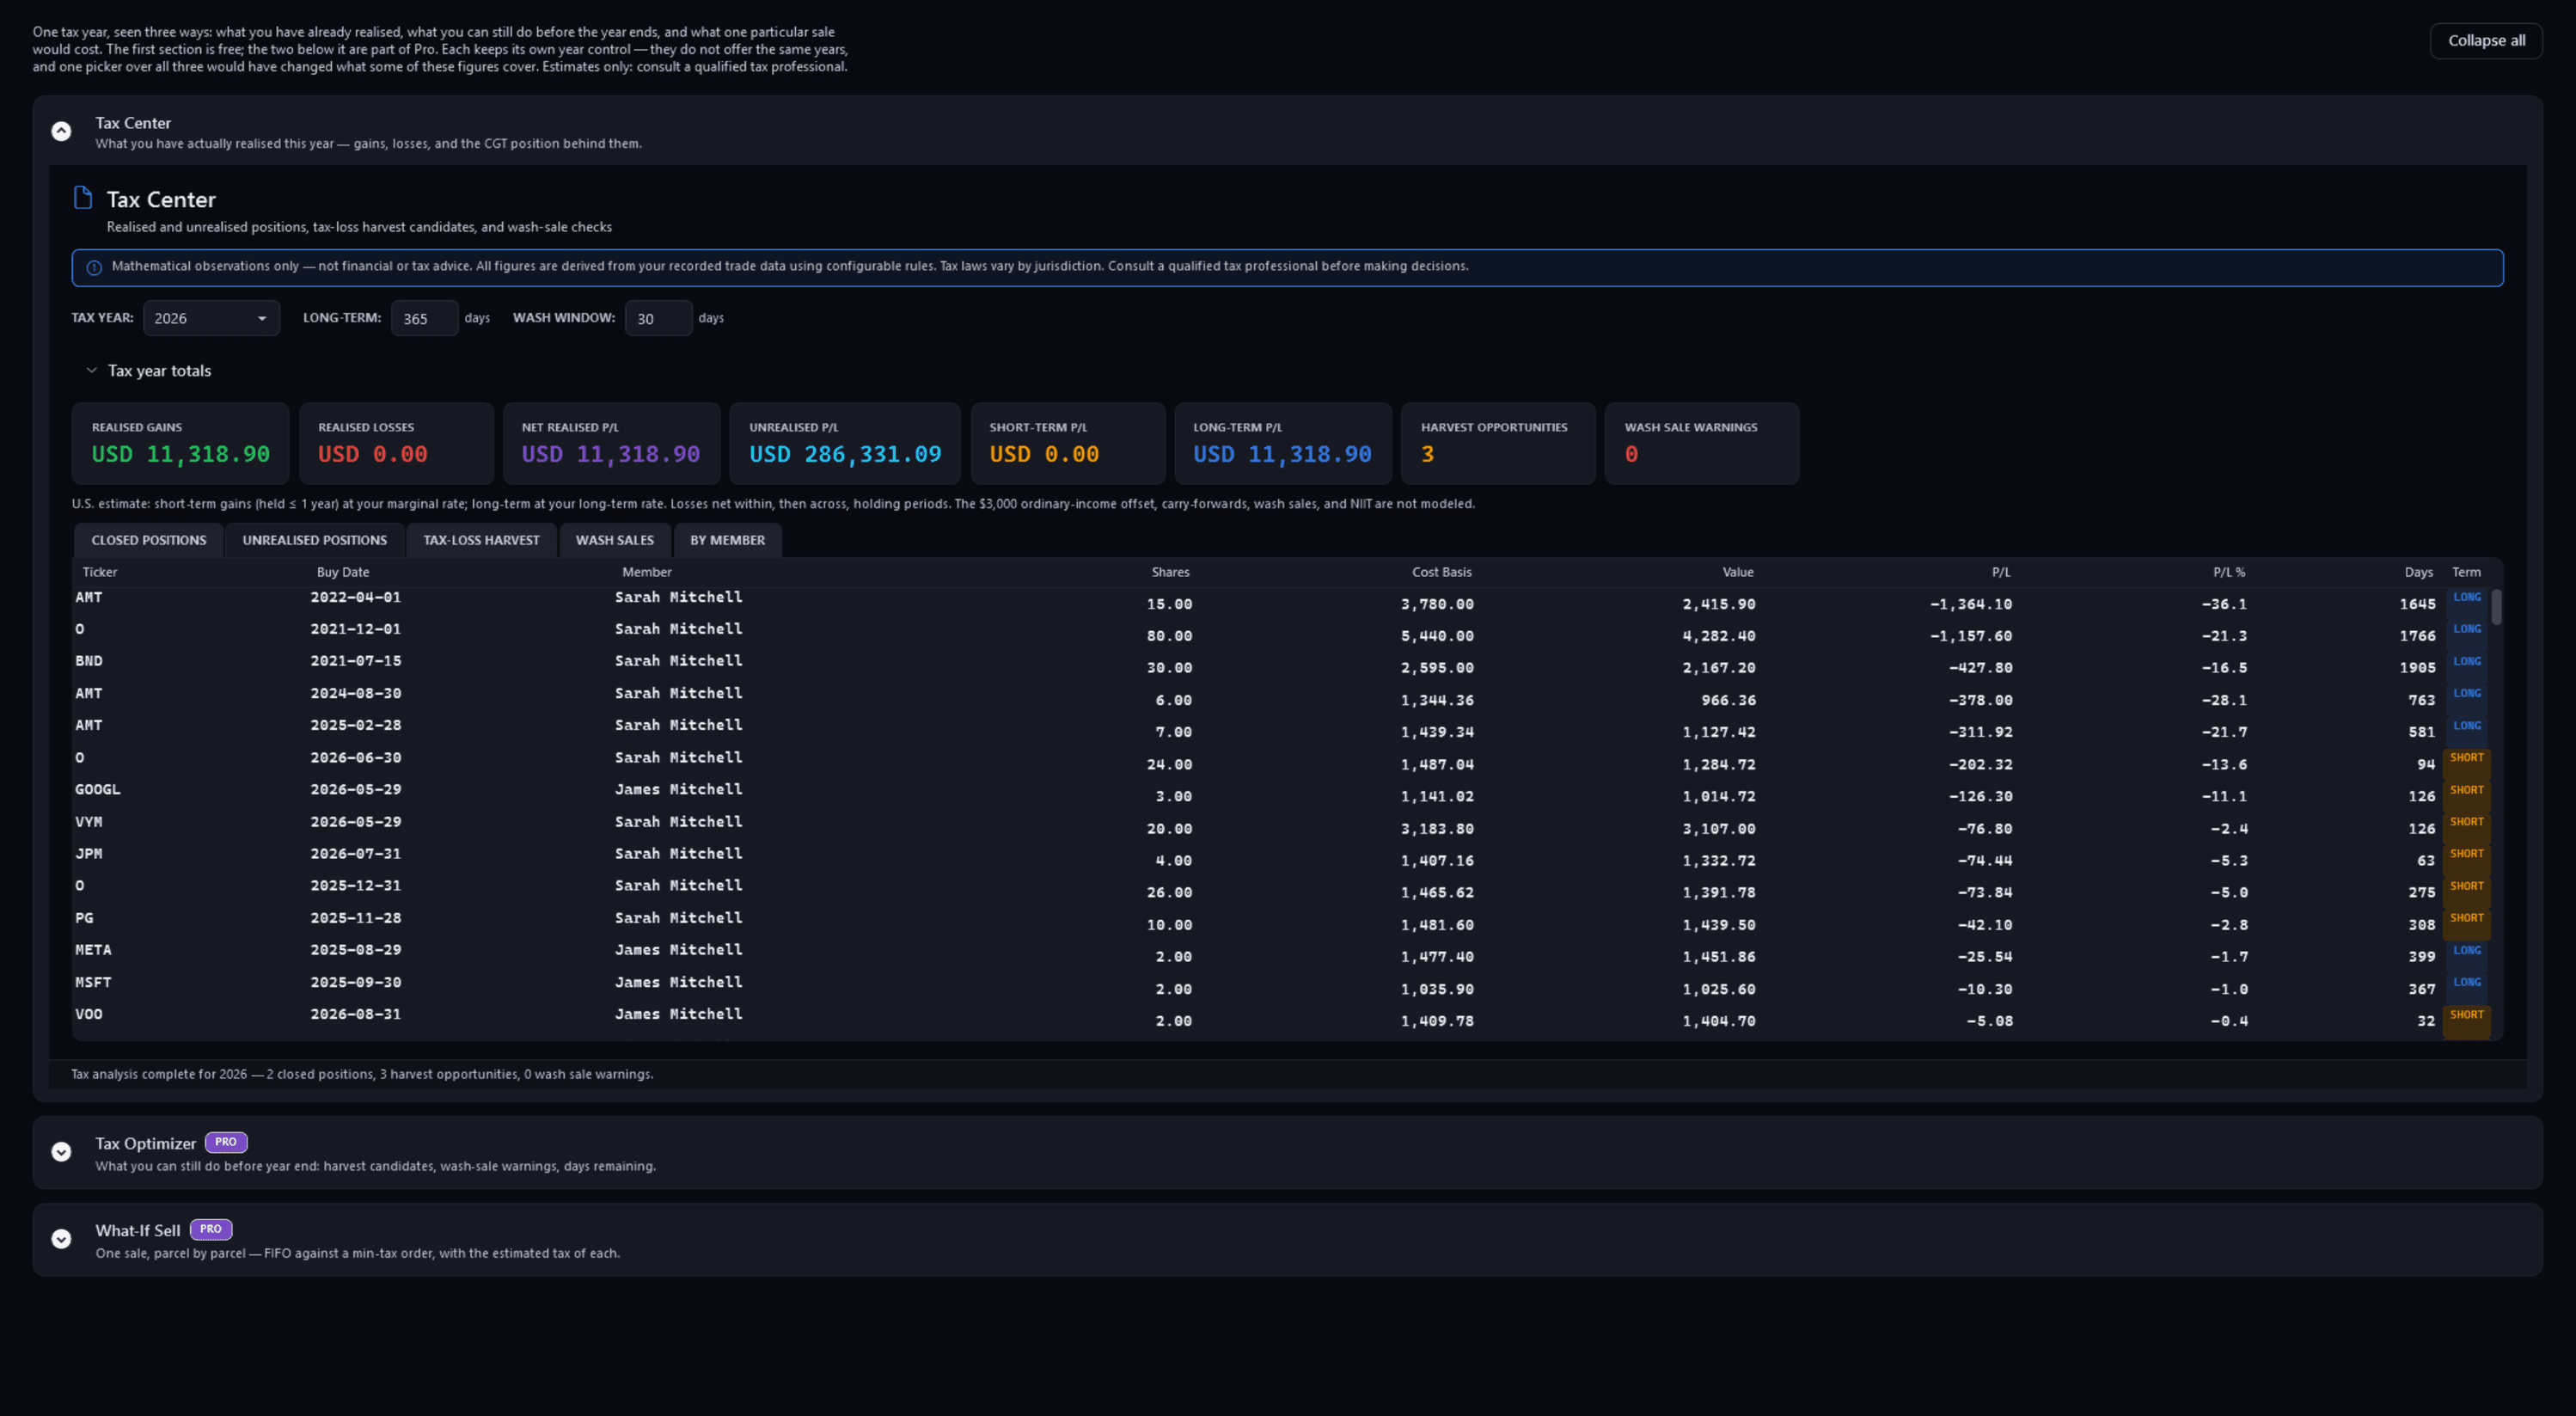Screen dimensions: 2576x1416
Task: Sort by the Buy Date column header
Action: pyautogui.click(x=343, y=572)
